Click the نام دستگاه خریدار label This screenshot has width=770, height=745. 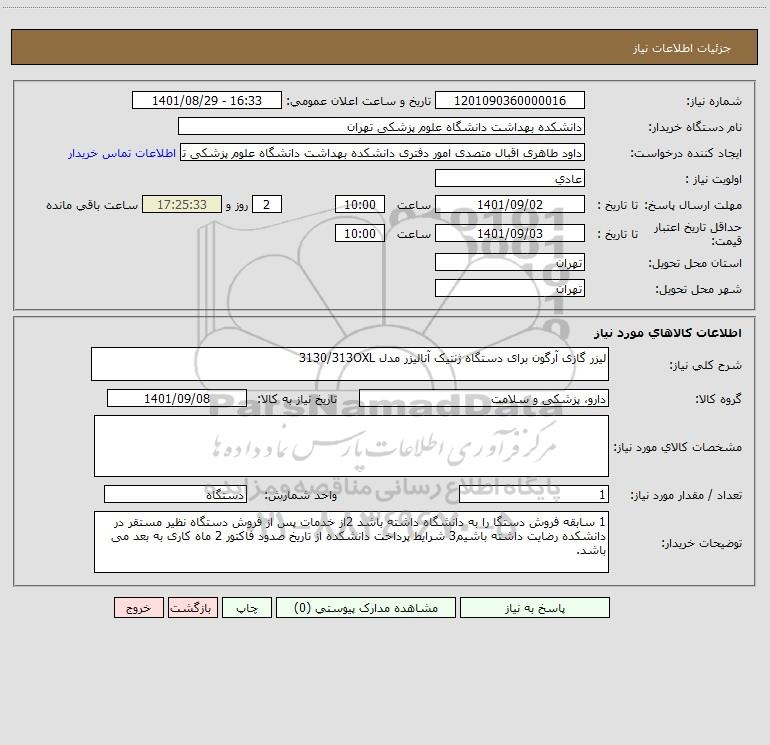coord(695,128)
